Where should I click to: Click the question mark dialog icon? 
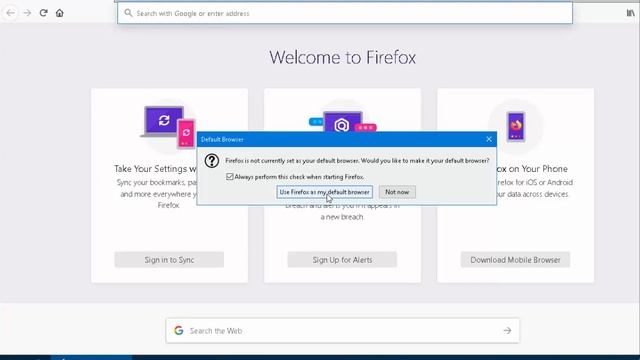point(212,161)
